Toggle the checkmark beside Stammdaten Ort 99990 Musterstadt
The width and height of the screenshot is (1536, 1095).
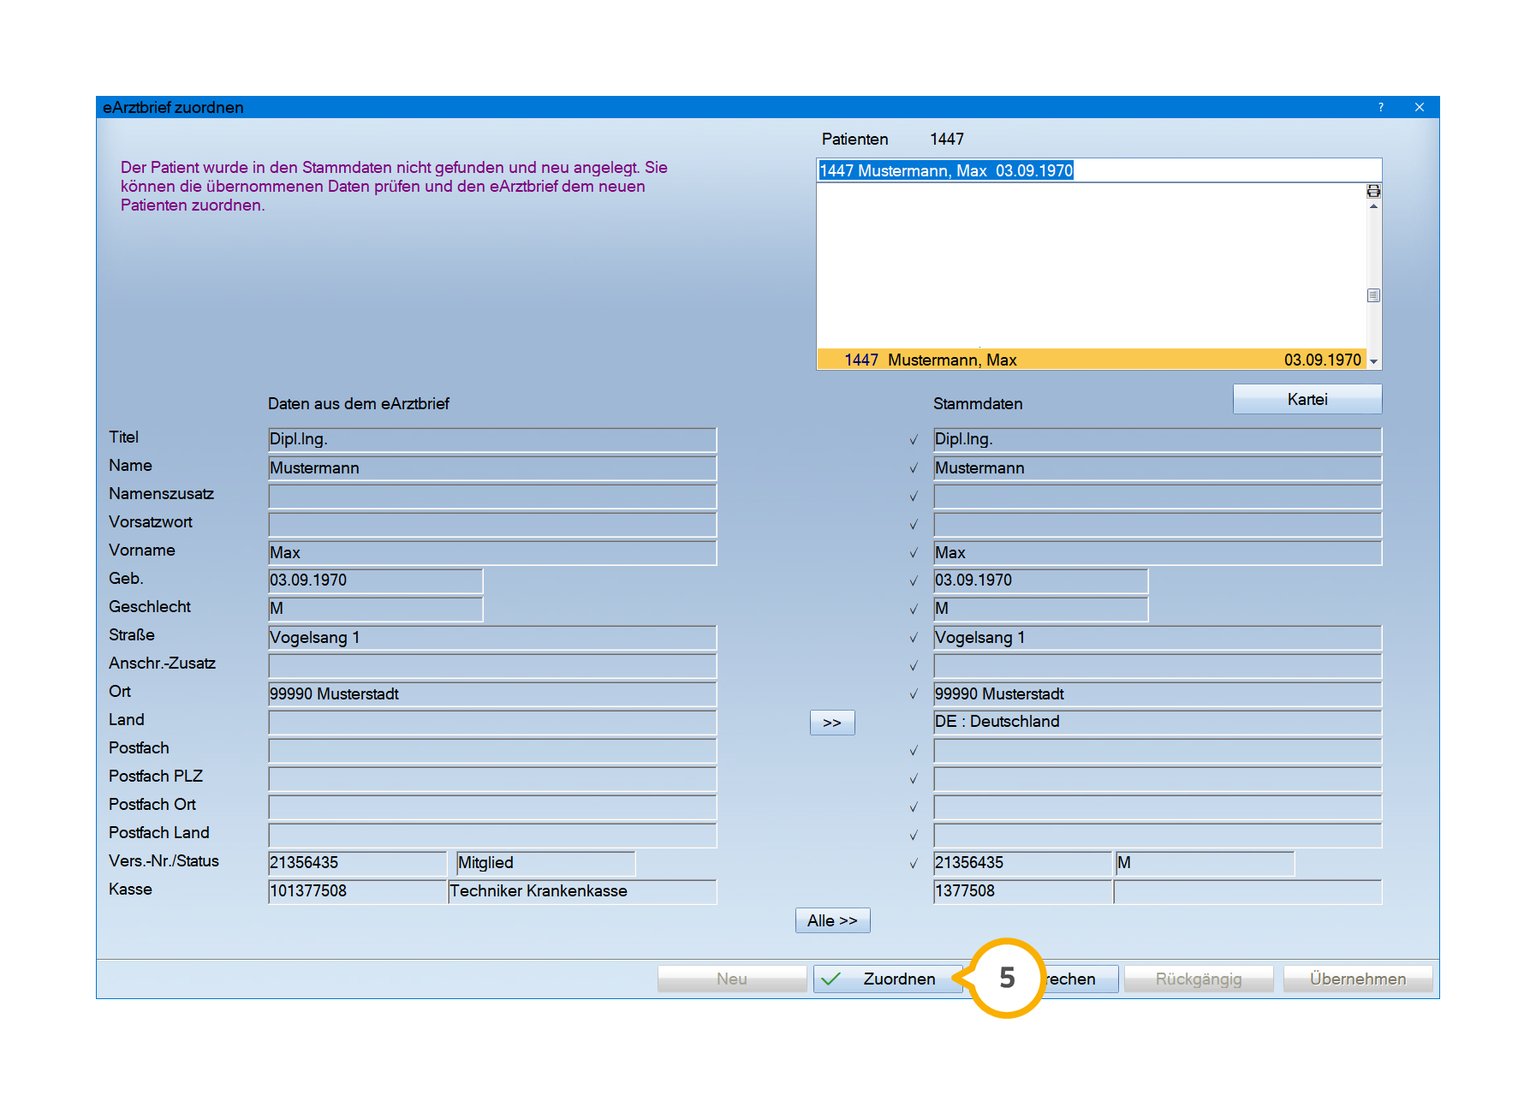(x=913, y=694)
